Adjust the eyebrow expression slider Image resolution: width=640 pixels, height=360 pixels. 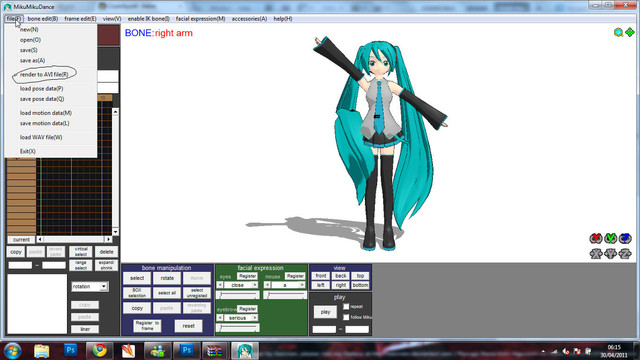coord(238,328)
